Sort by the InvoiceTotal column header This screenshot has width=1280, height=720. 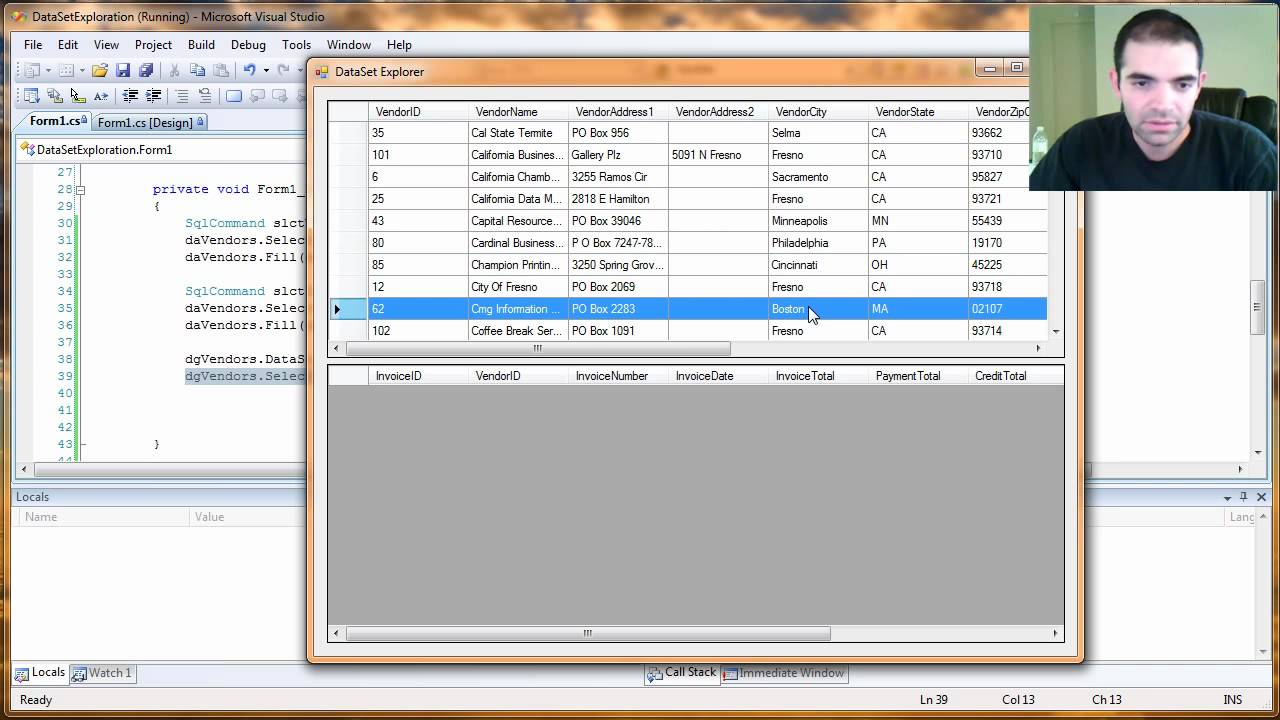(x=818, y=376)
